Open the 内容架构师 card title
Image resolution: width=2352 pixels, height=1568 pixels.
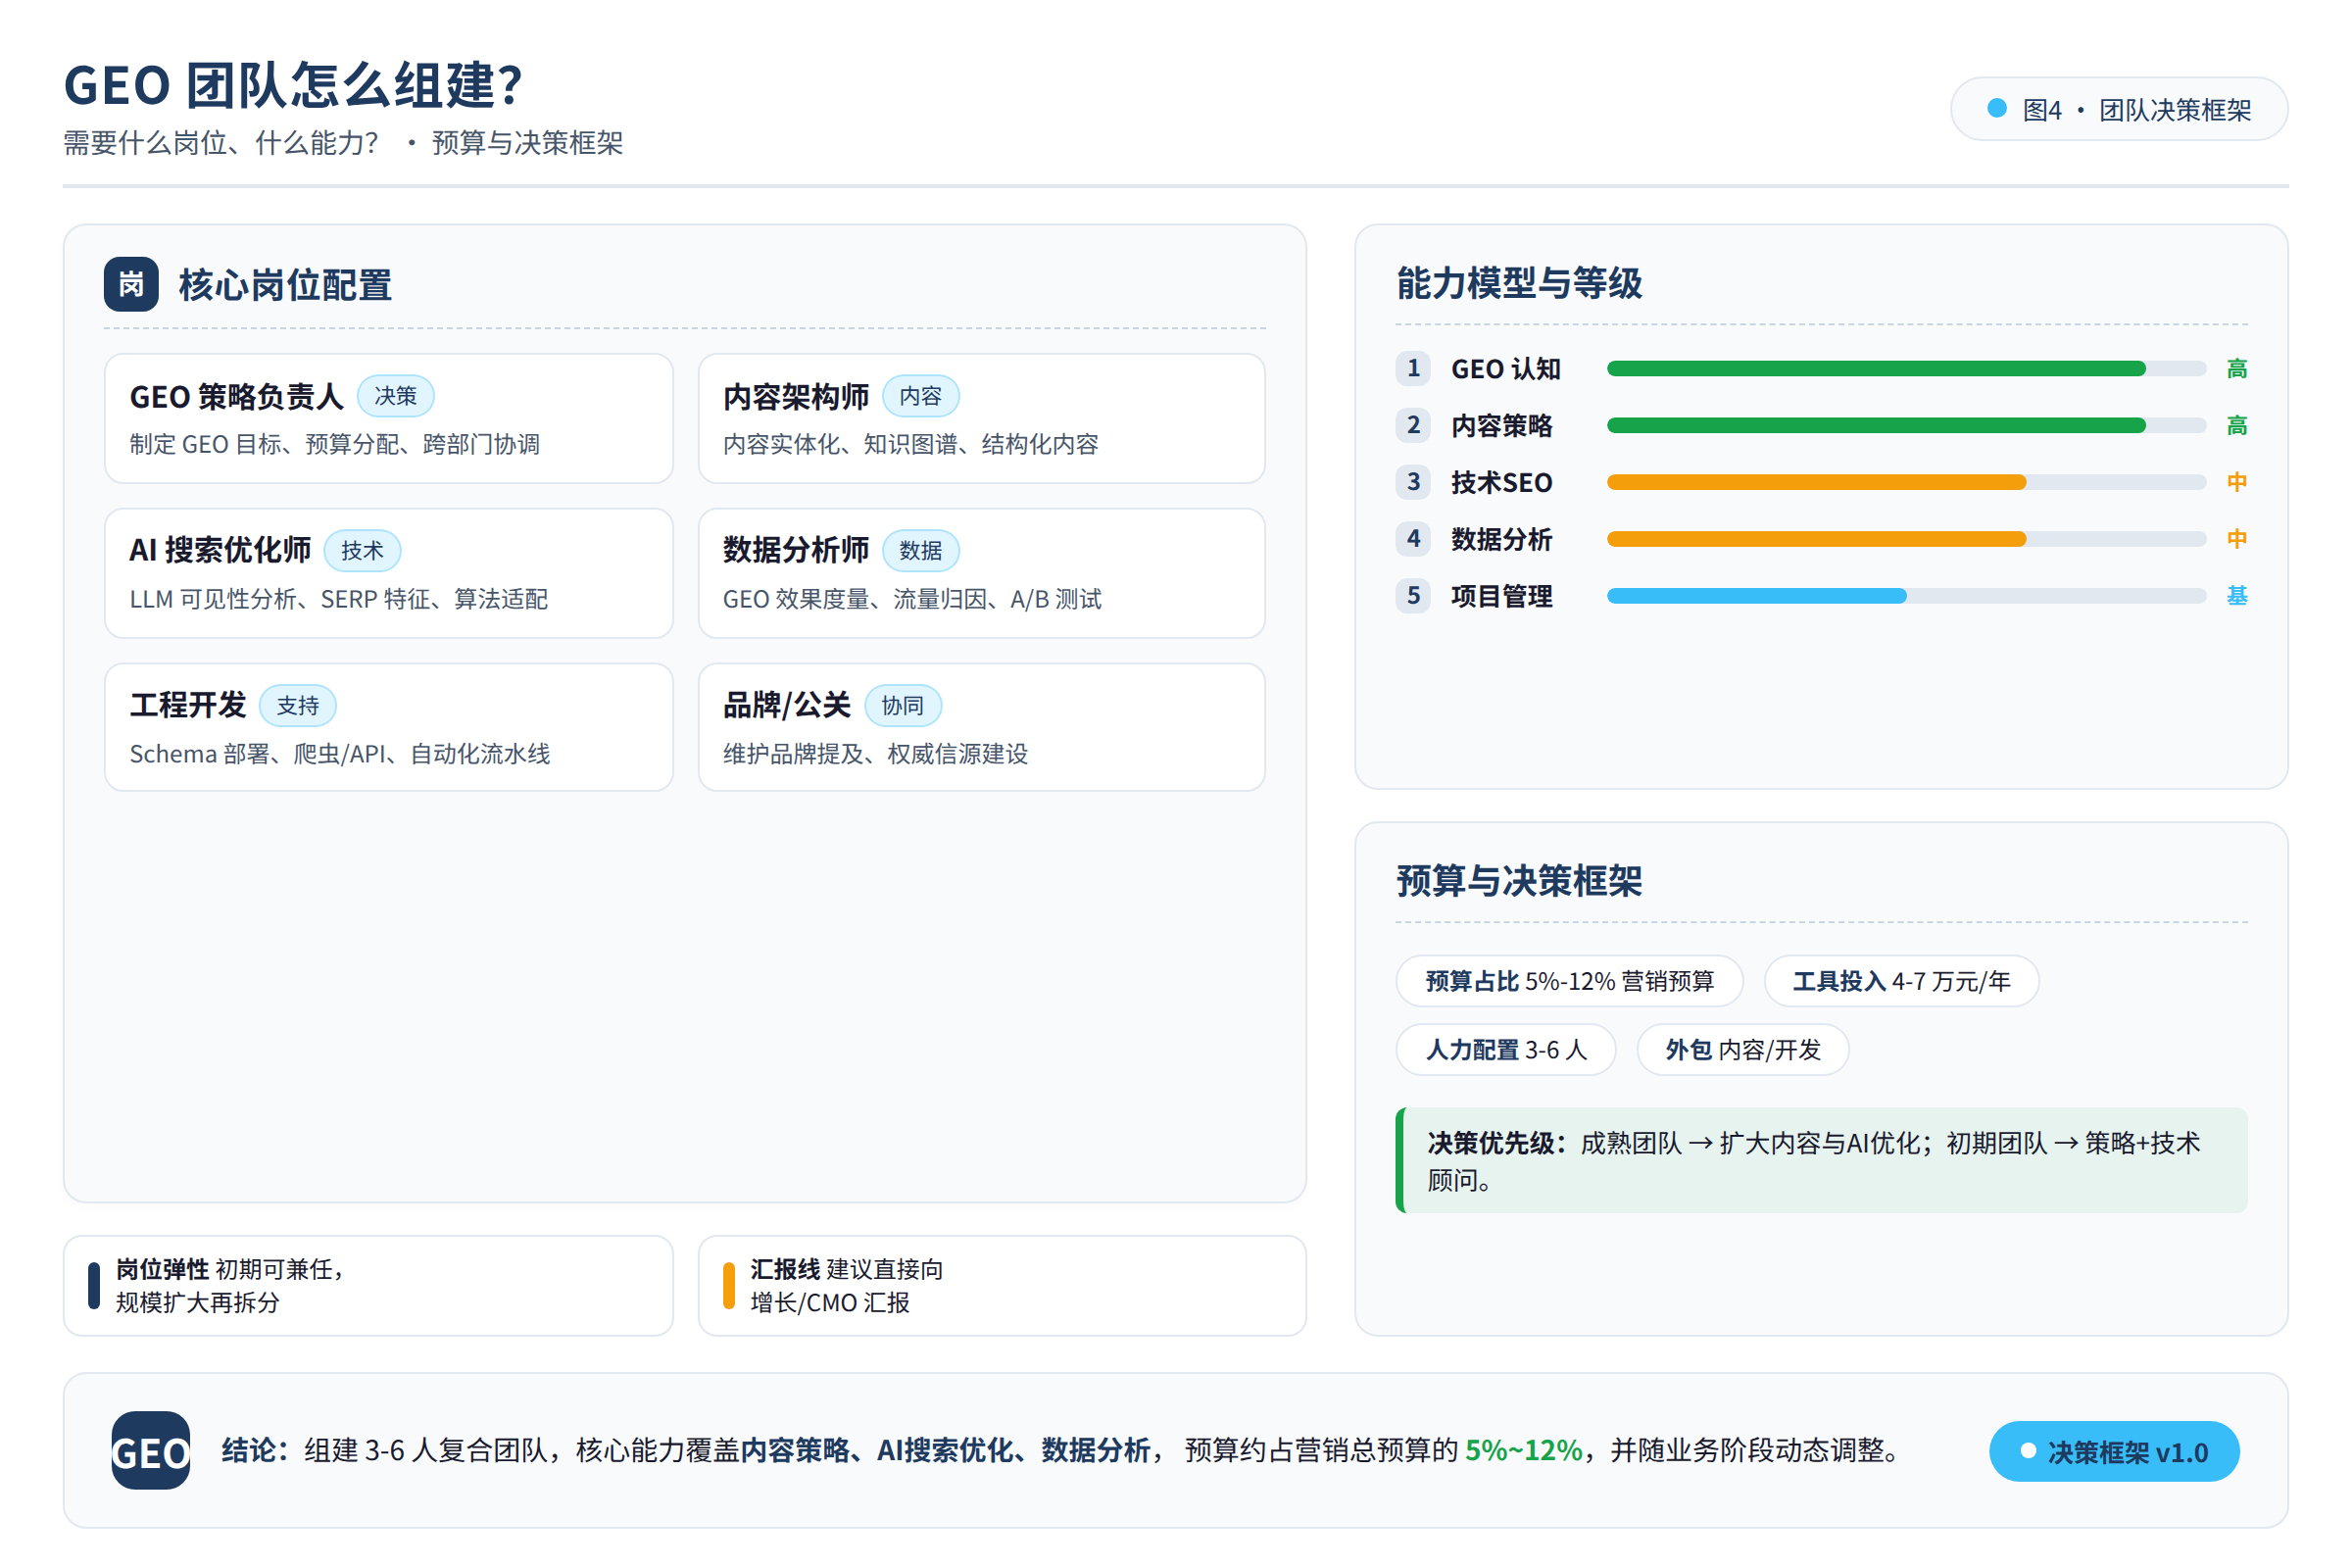click(796, 396)
